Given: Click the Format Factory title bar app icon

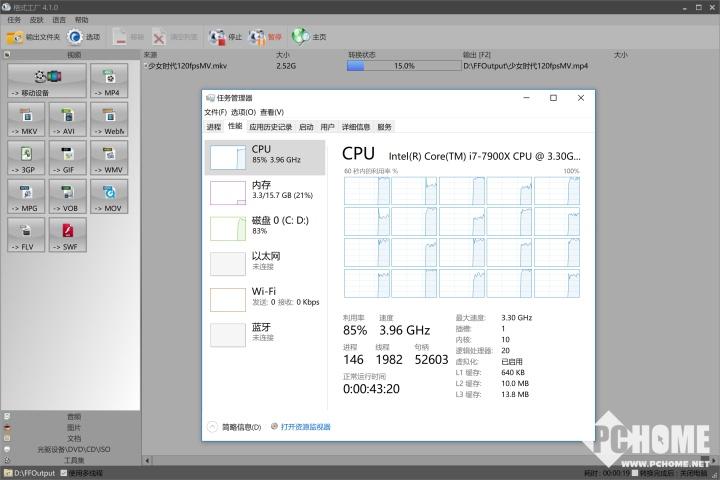Looking at the screenshot, I should click(x=6, y=7).
